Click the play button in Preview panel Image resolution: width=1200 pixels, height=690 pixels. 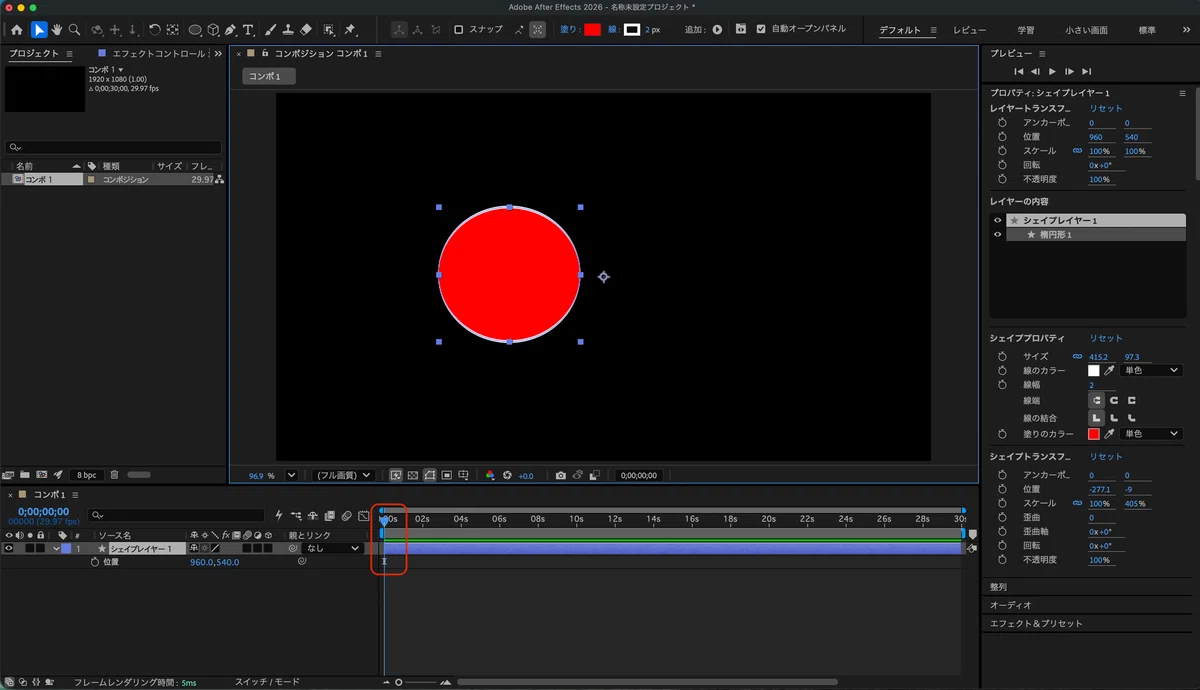coord(1052,72)
